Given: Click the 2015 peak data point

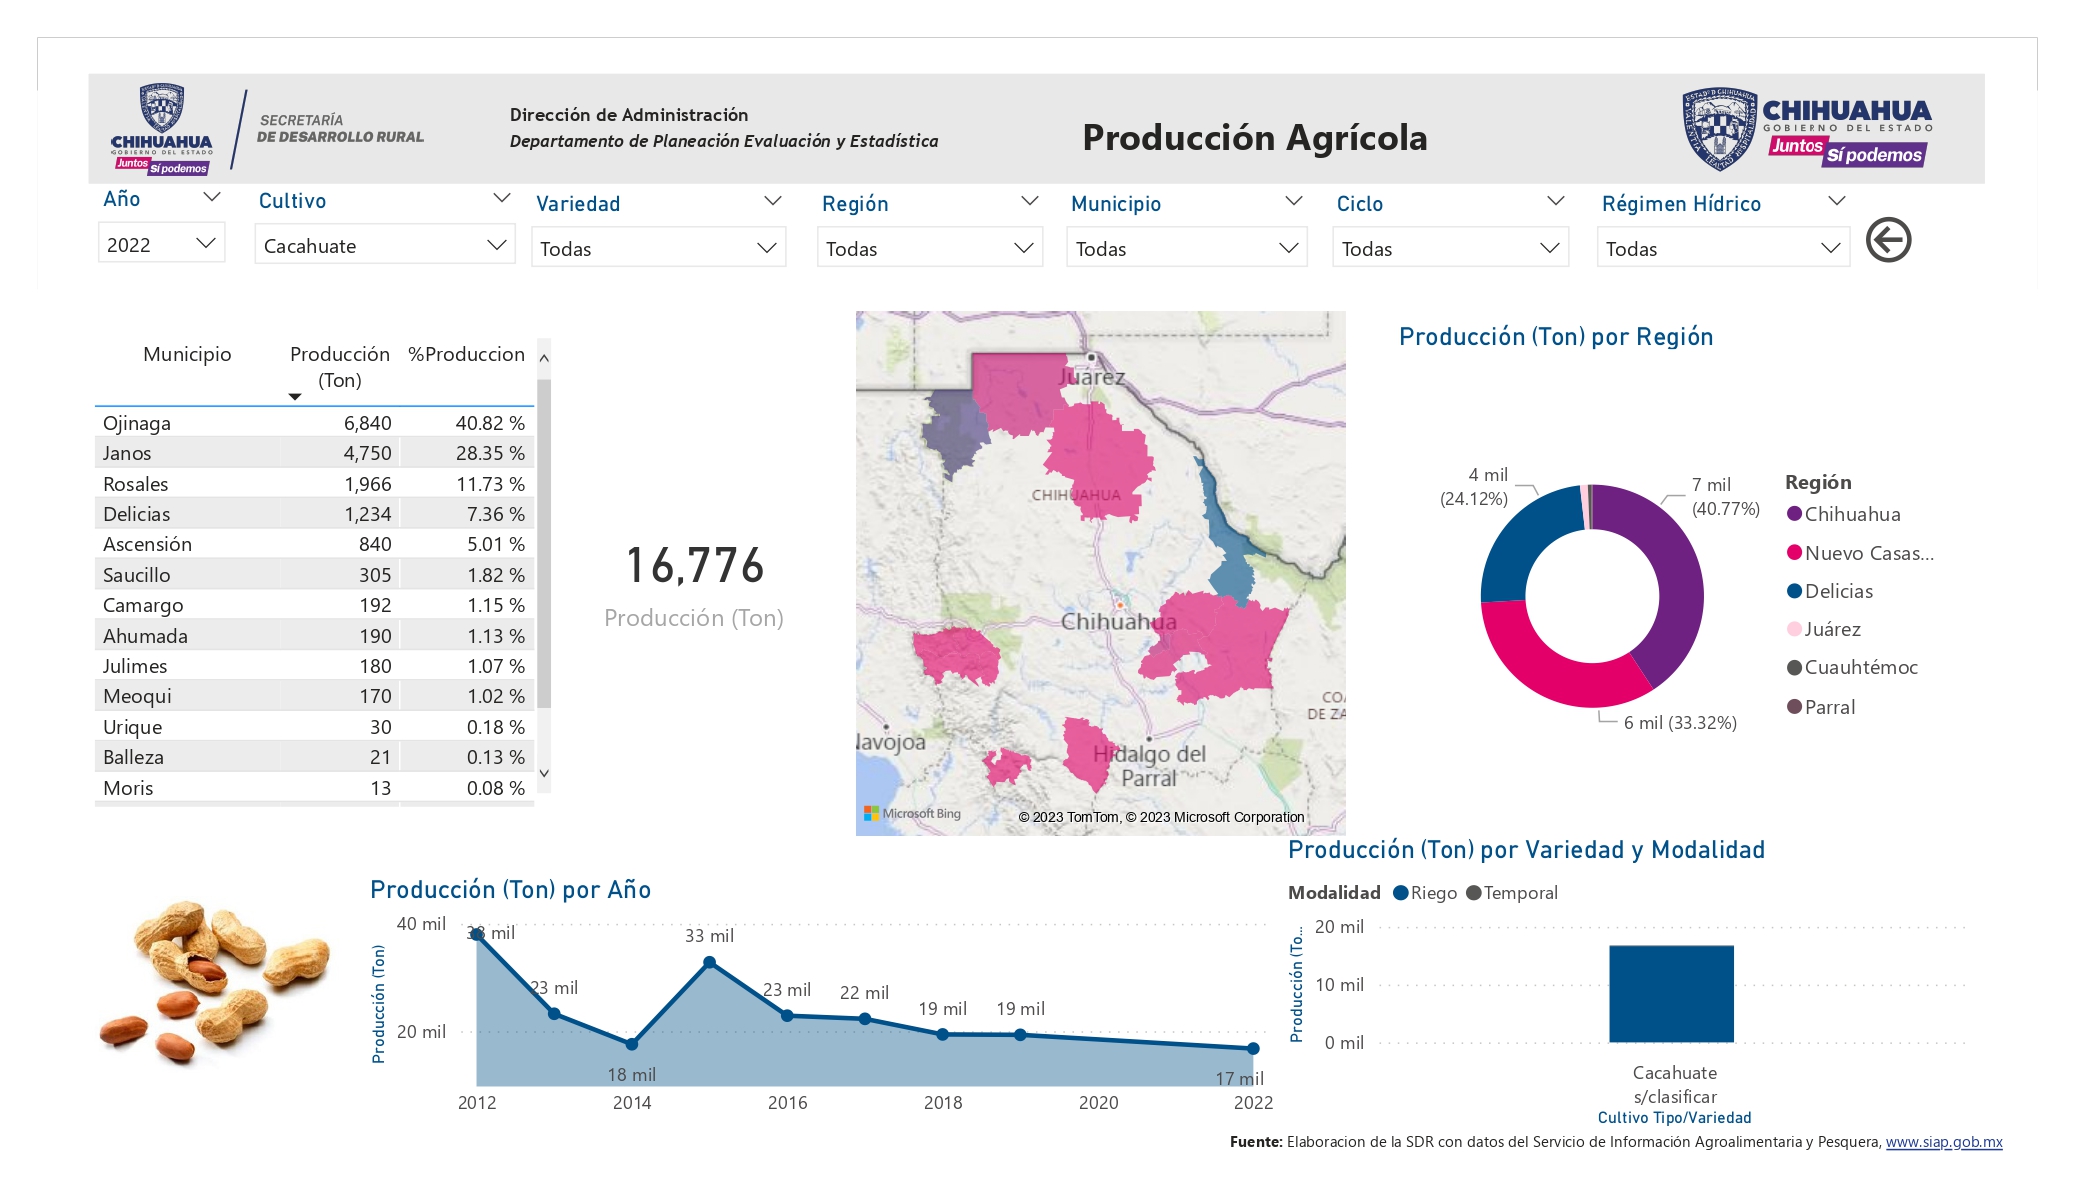Looking at the screenshot, I should click(x=709, y=962).
